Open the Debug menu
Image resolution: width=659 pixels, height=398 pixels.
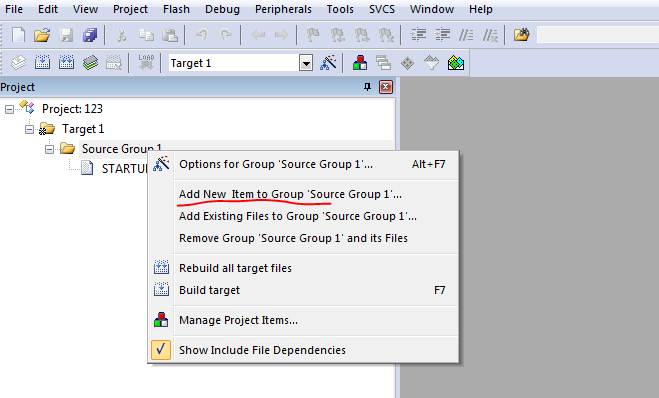pyautogui.click(x=222, y=9)
